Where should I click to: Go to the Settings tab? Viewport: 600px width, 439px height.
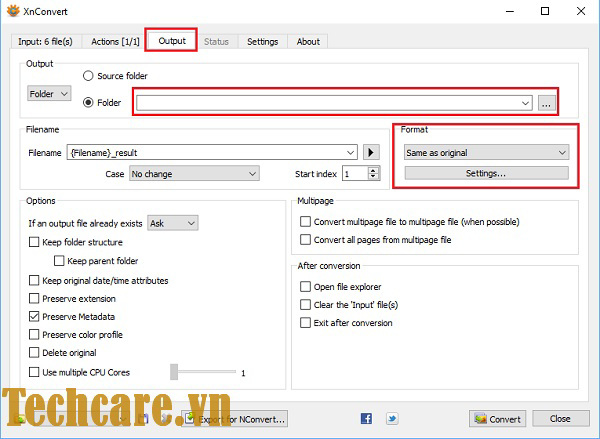(x=262, y=41)
